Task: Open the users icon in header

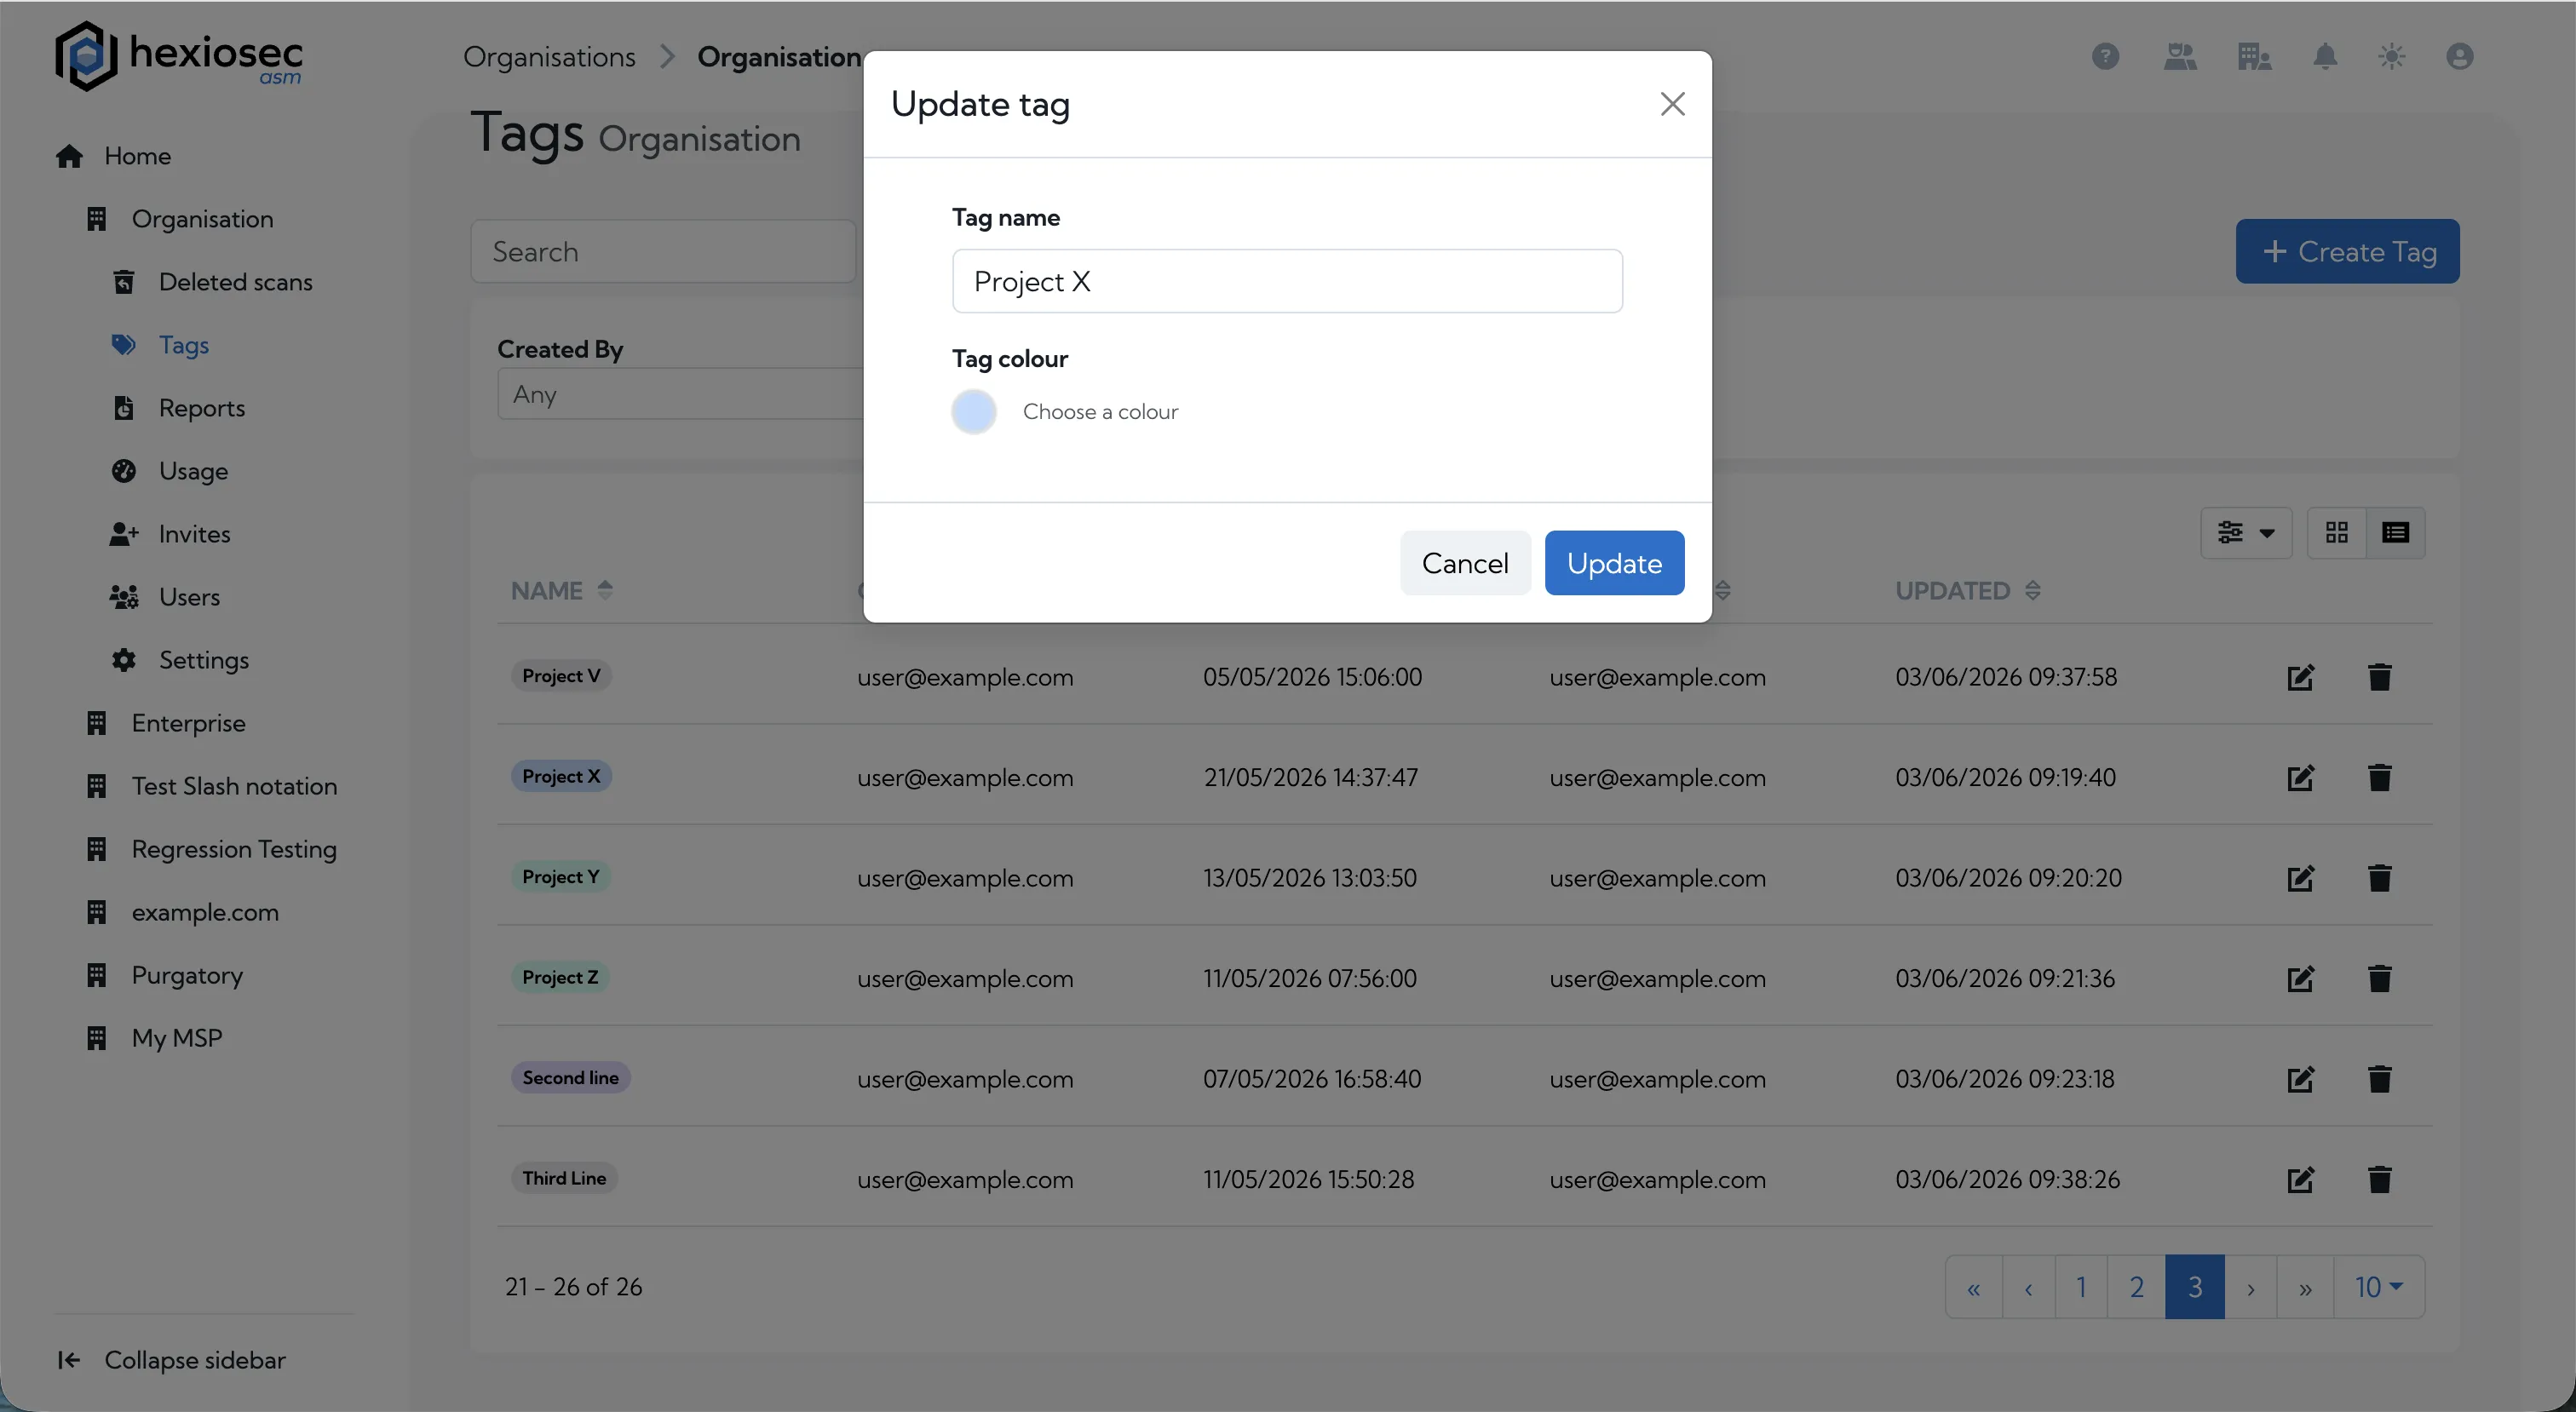Action: pyautogui.click(x=2180, y=56)
